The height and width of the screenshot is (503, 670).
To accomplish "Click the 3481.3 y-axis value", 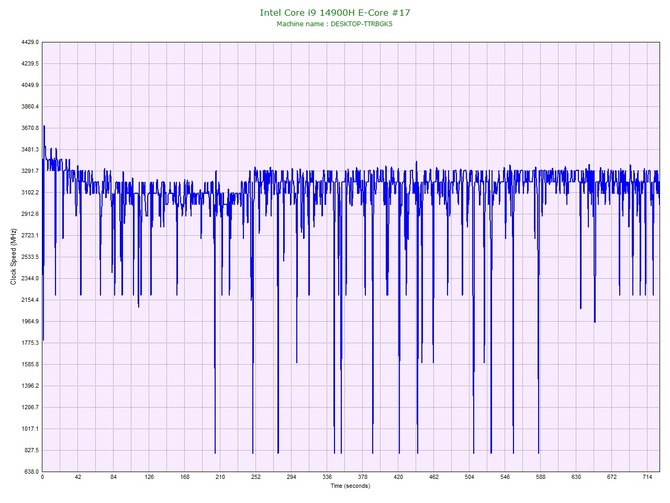I will 30,150.
